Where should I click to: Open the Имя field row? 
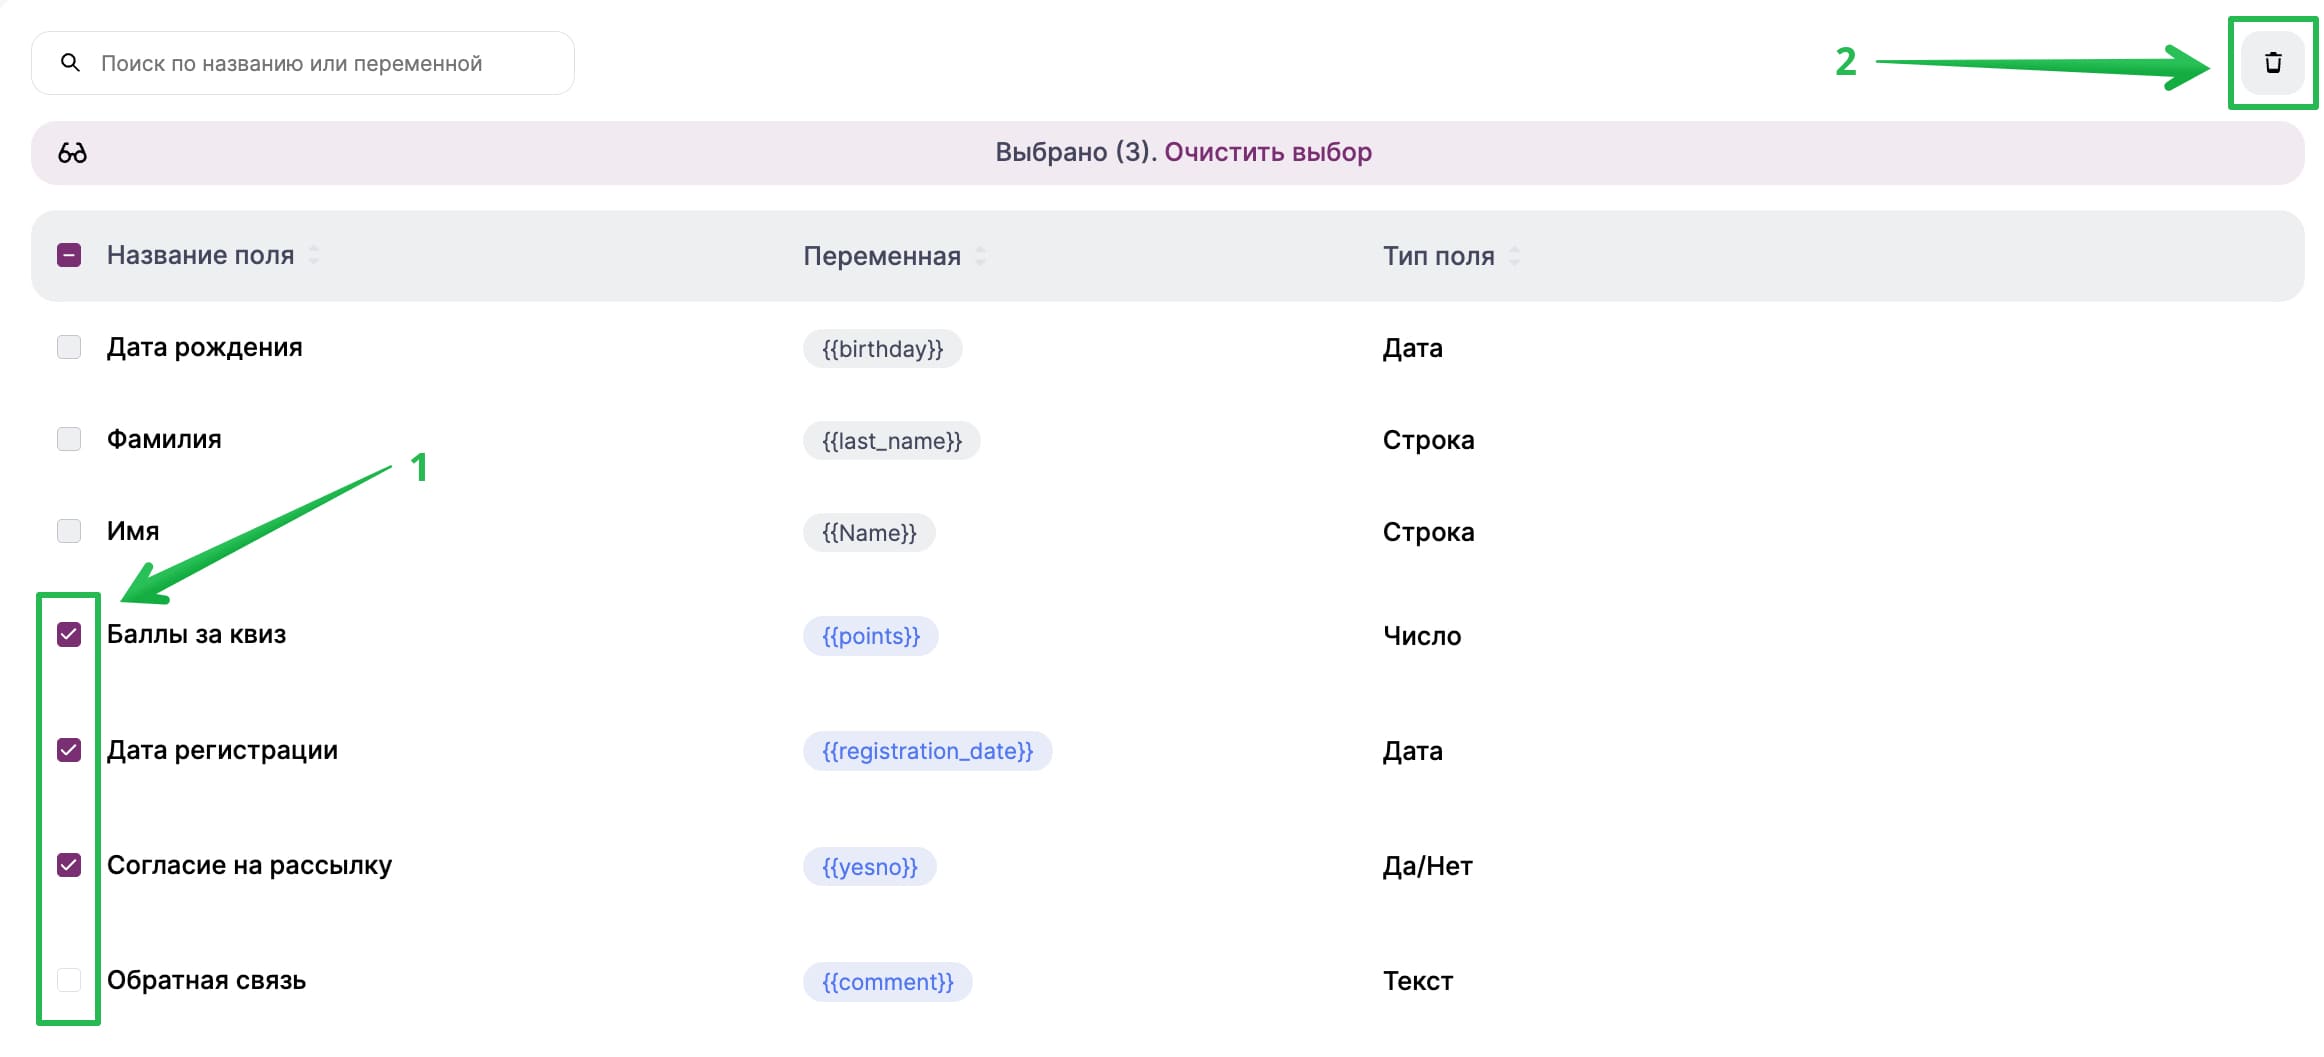point(133,531)
